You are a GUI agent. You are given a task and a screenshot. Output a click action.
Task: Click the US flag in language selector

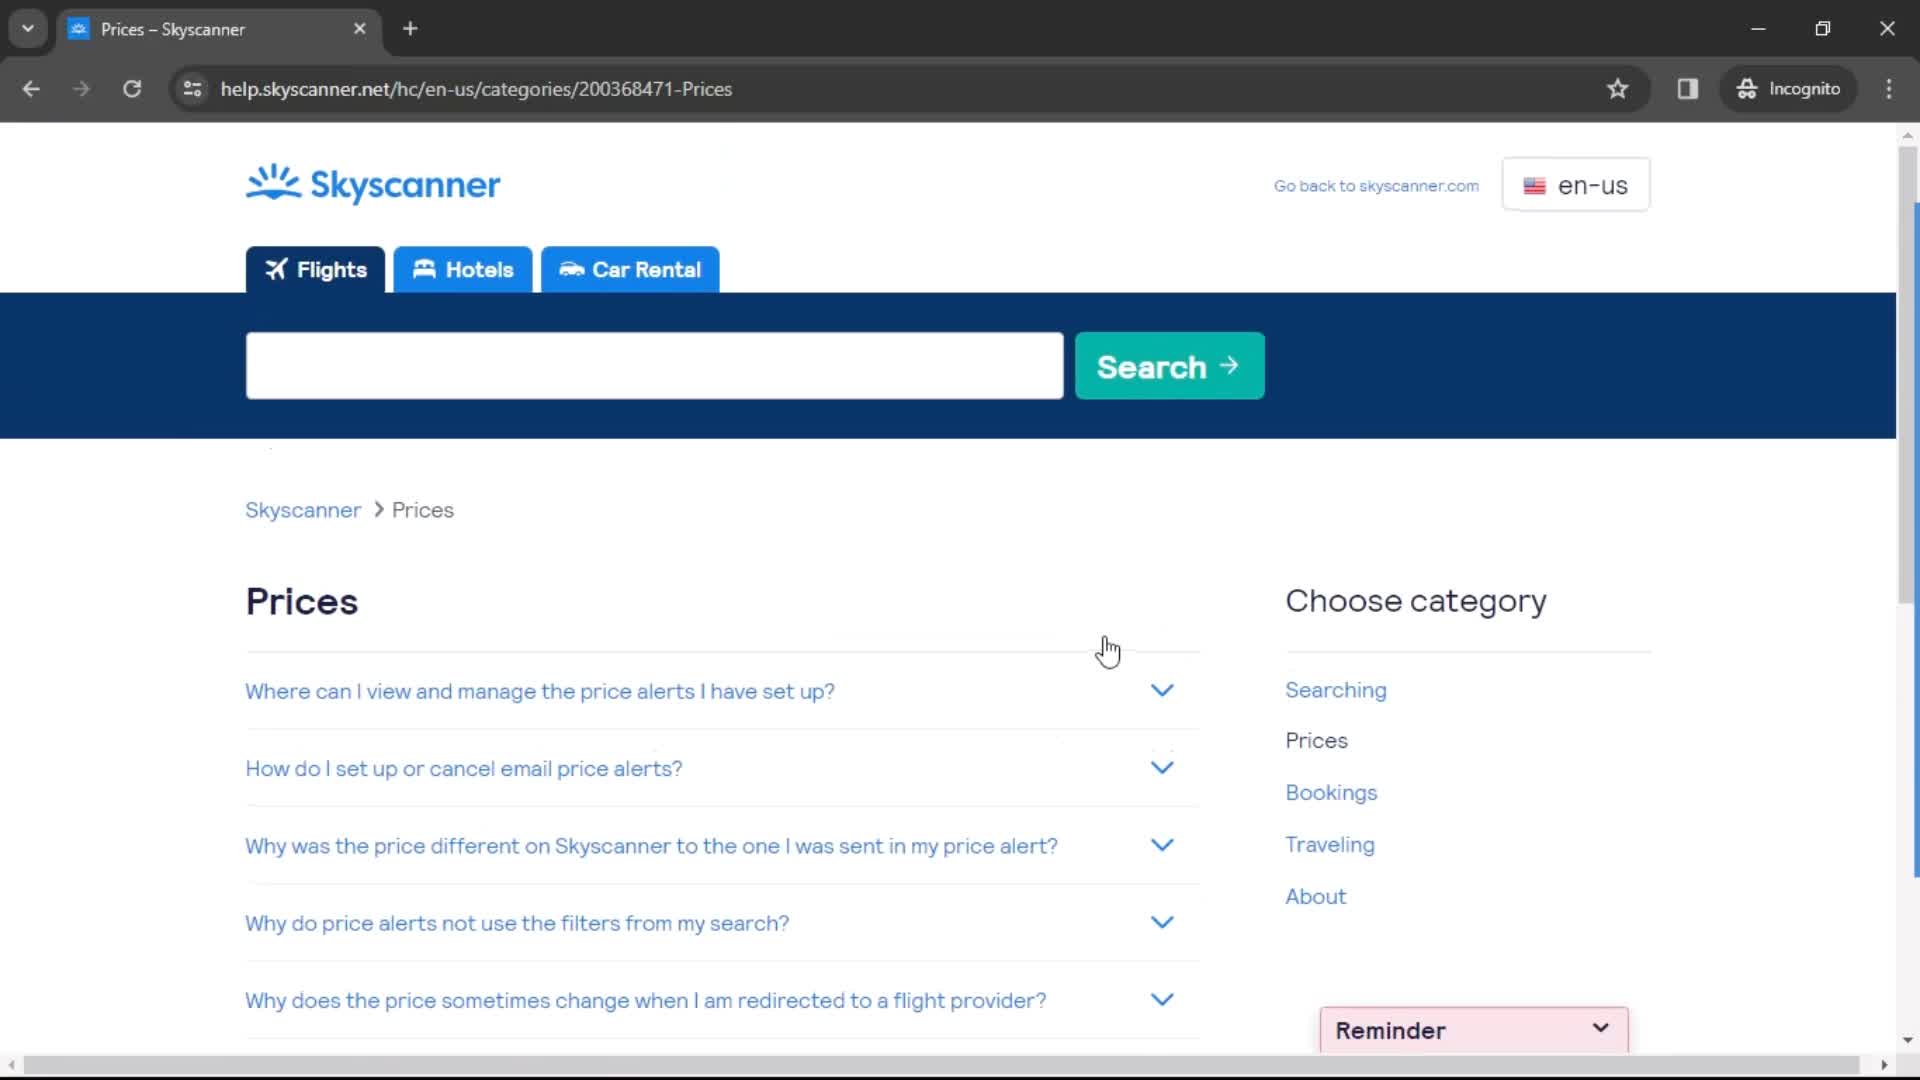(1534, 186)
